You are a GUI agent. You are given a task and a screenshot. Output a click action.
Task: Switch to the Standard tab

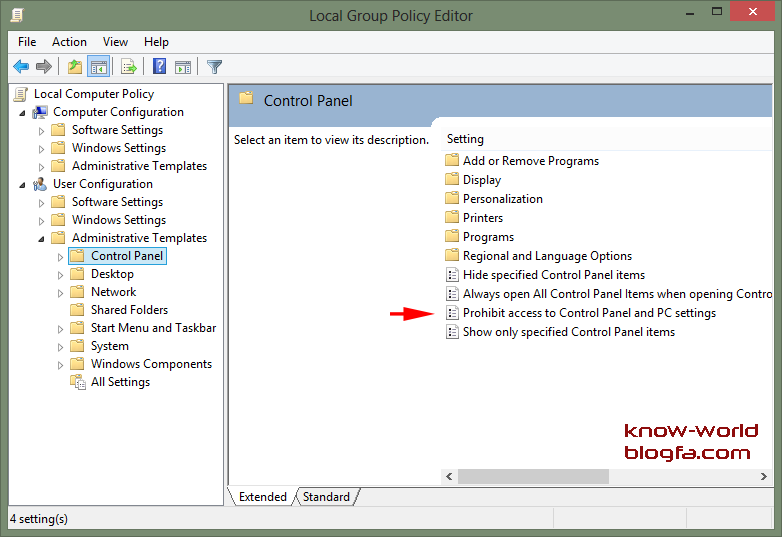pos(326,497)
